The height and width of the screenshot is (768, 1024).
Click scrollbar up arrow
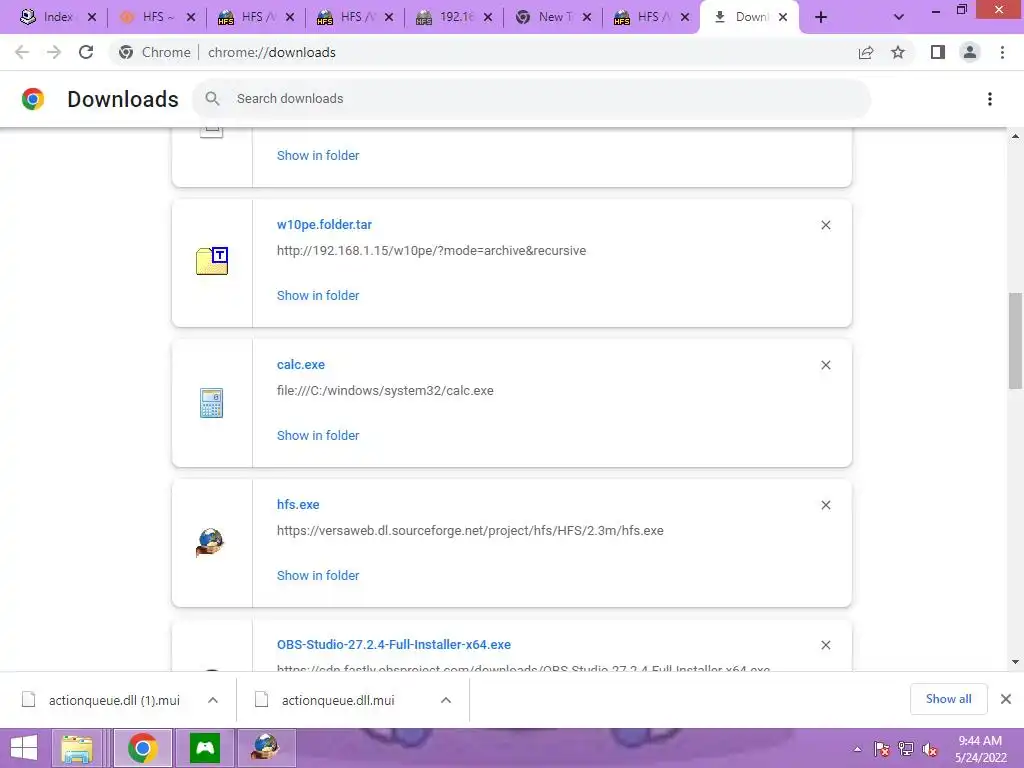pos(1015,136)
